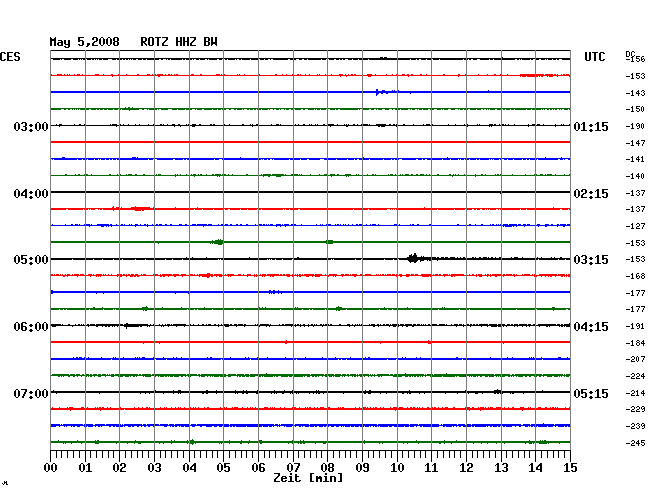Click the DC offset value "-143"
The image size is (650, 494).
(x=635, y=93)
